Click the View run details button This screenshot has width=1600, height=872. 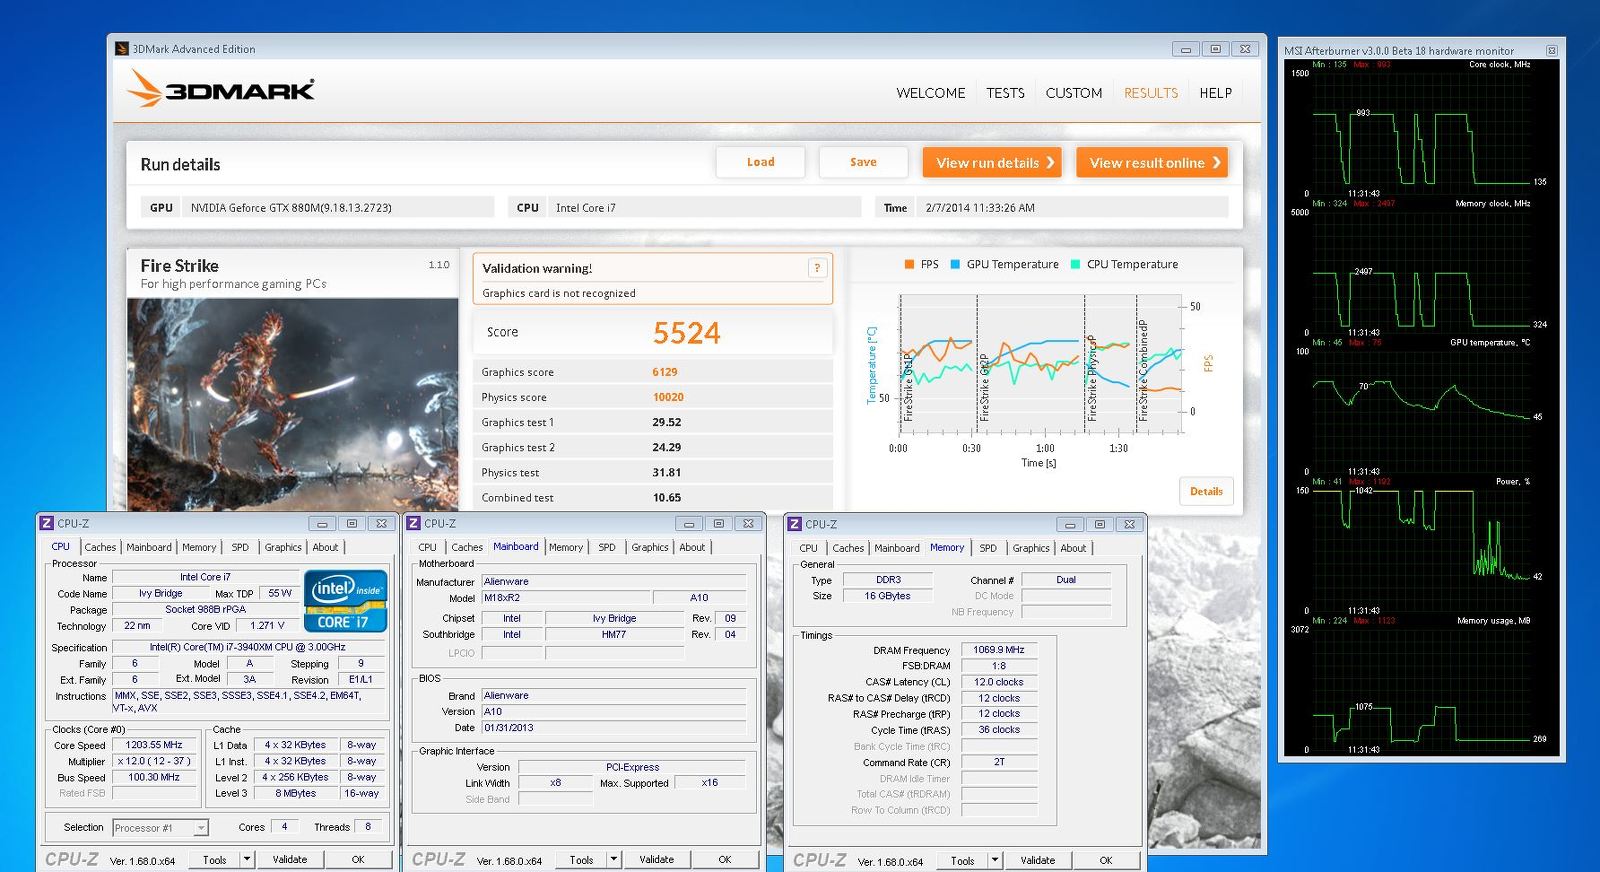click(992, 163)
